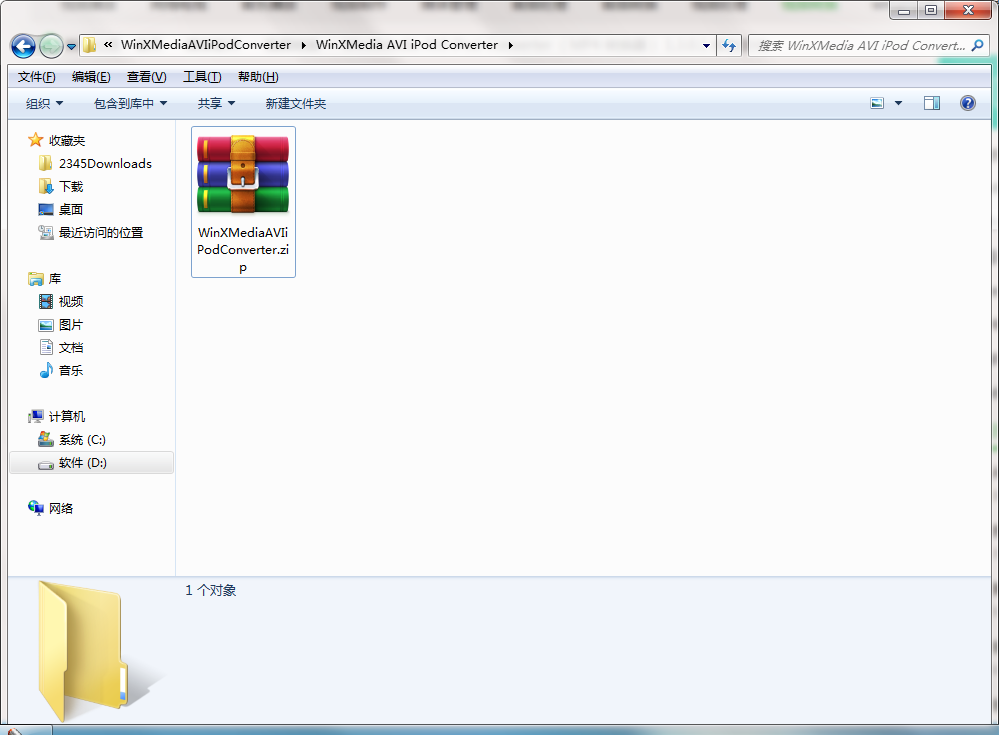The width and height of the screenshot is (999, 735).
Task: Click the 系统 (C:) drive icon
Action: [46, 439]
